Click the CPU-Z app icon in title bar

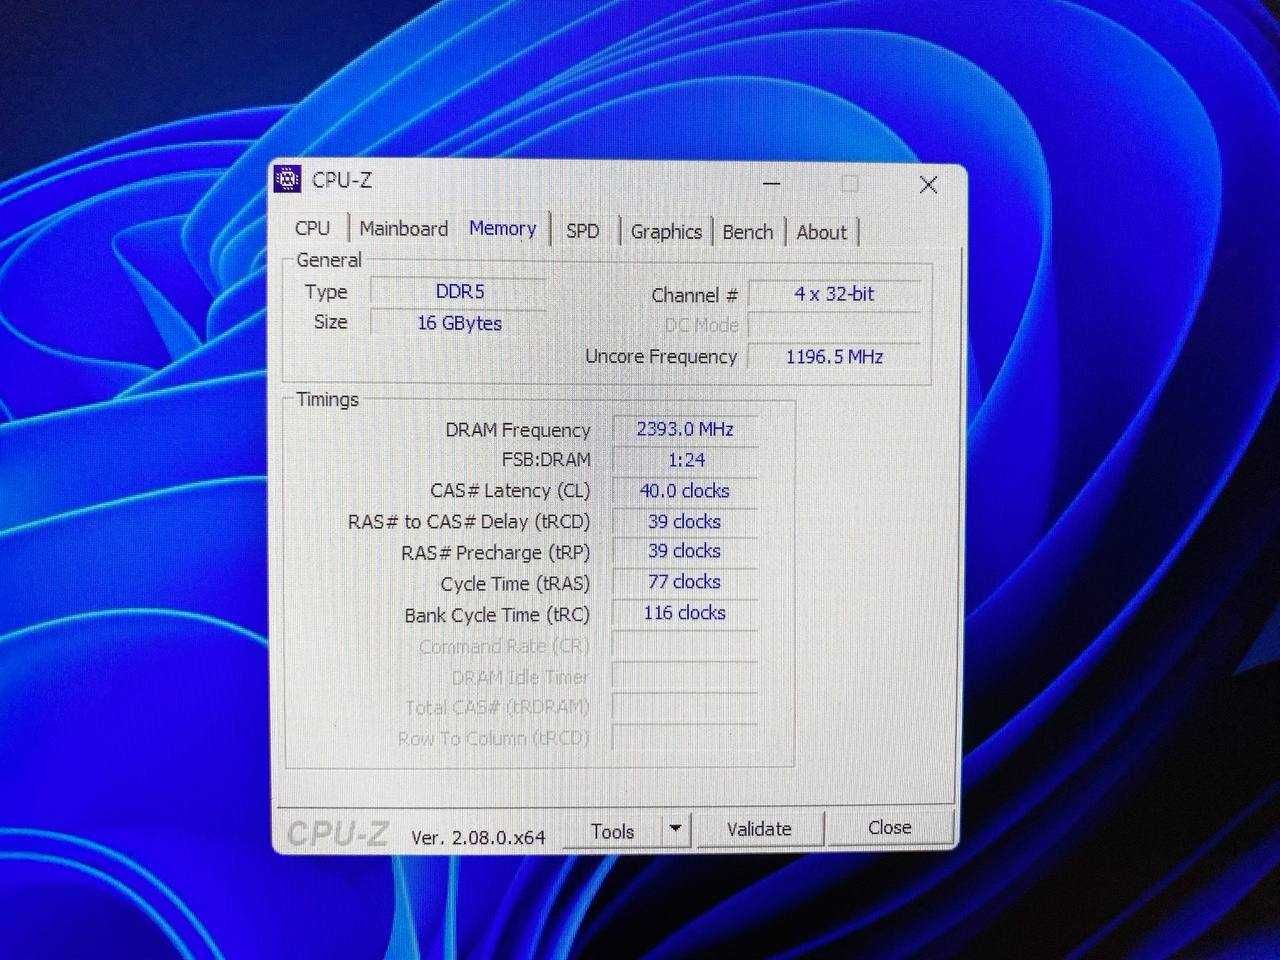[x=288, y=180]
